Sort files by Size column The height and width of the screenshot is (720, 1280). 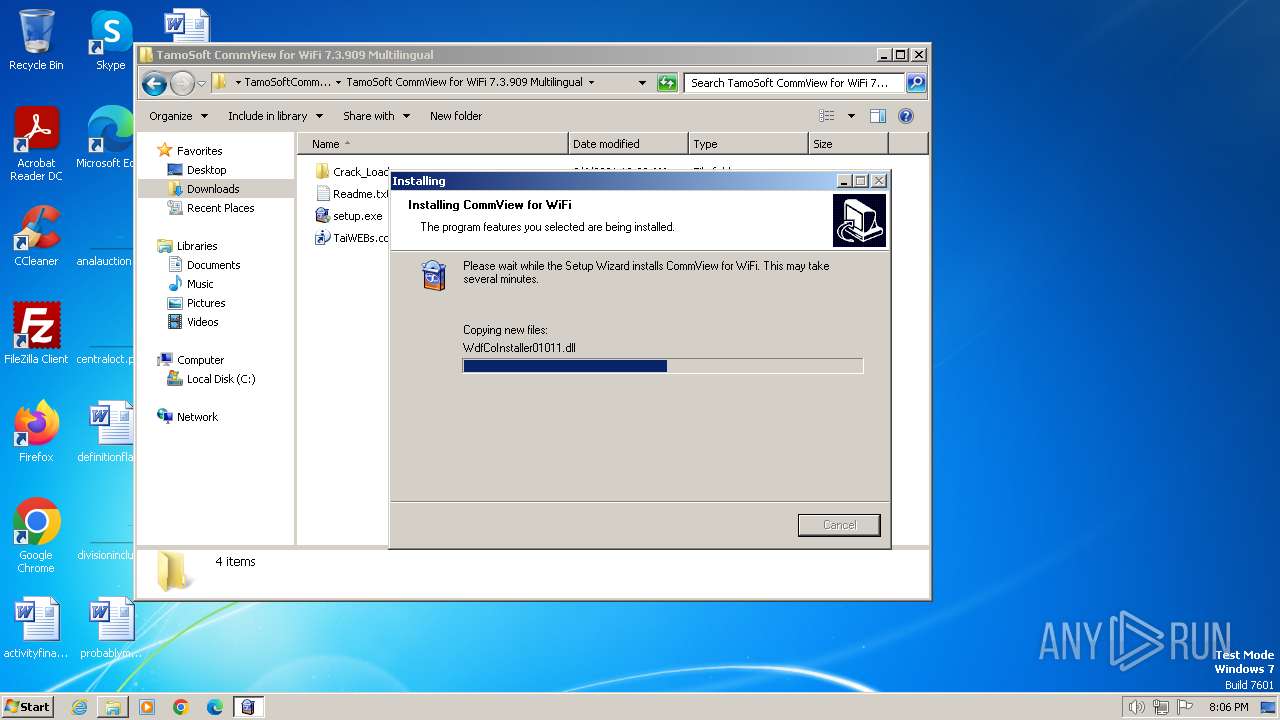coord(848,144)
